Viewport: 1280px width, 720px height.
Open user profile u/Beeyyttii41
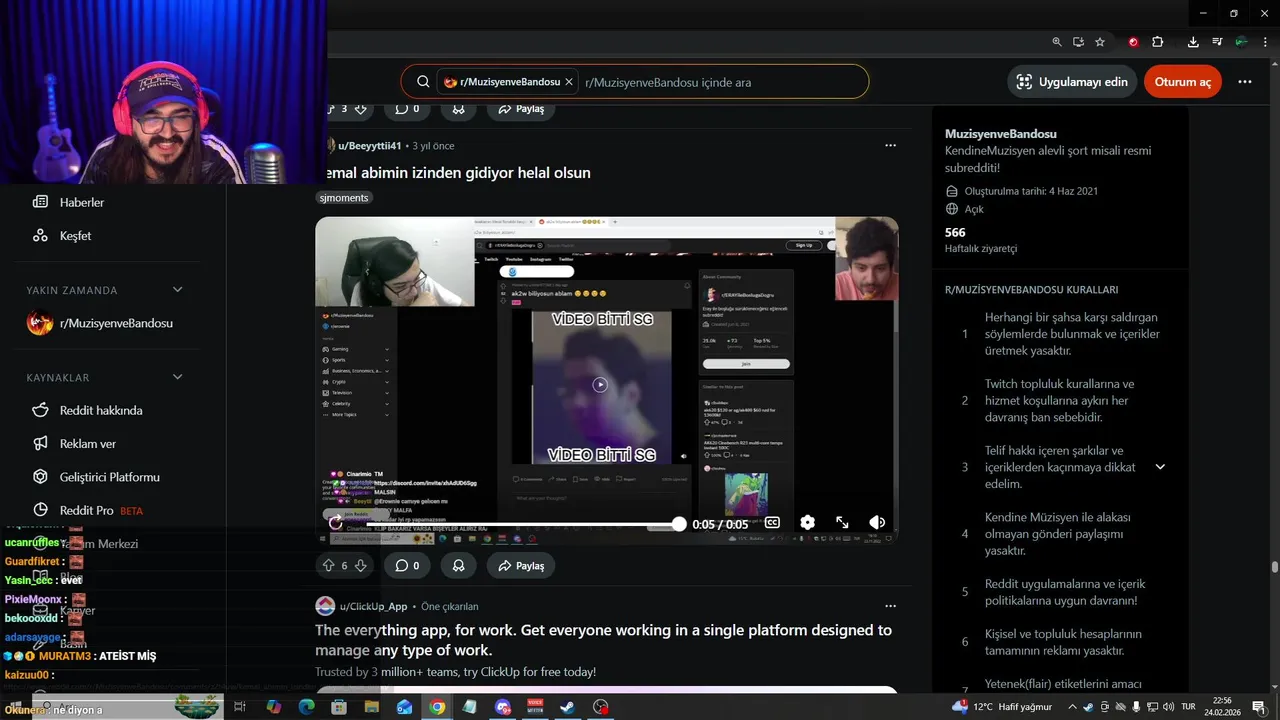point(369,146)
